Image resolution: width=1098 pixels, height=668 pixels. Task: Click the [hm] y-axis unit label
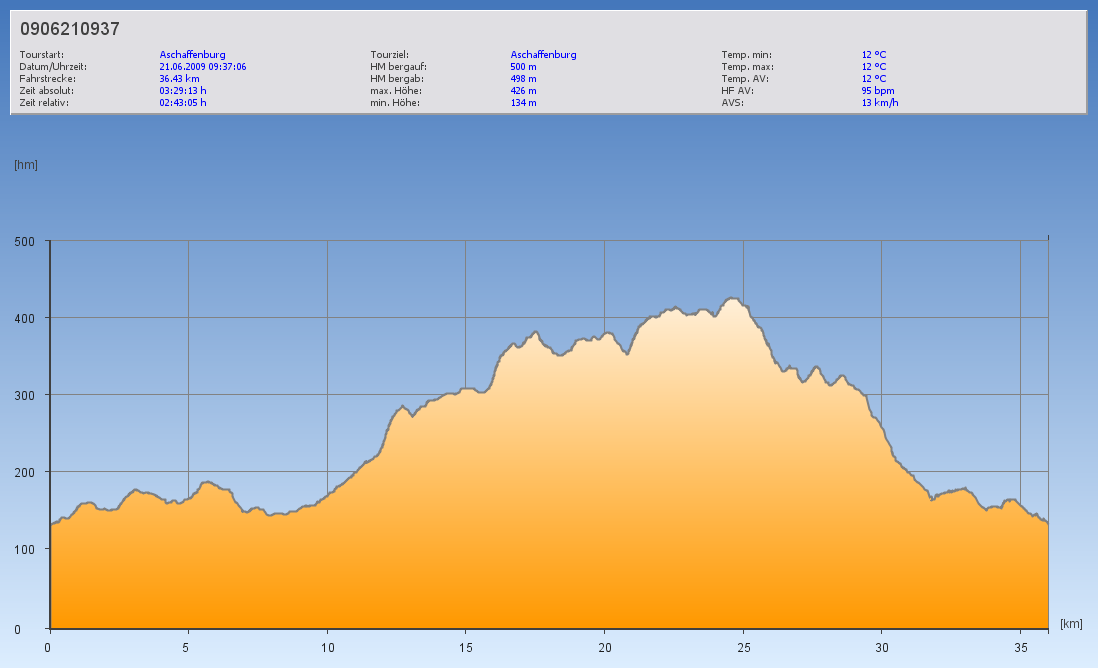click(26, 165)
